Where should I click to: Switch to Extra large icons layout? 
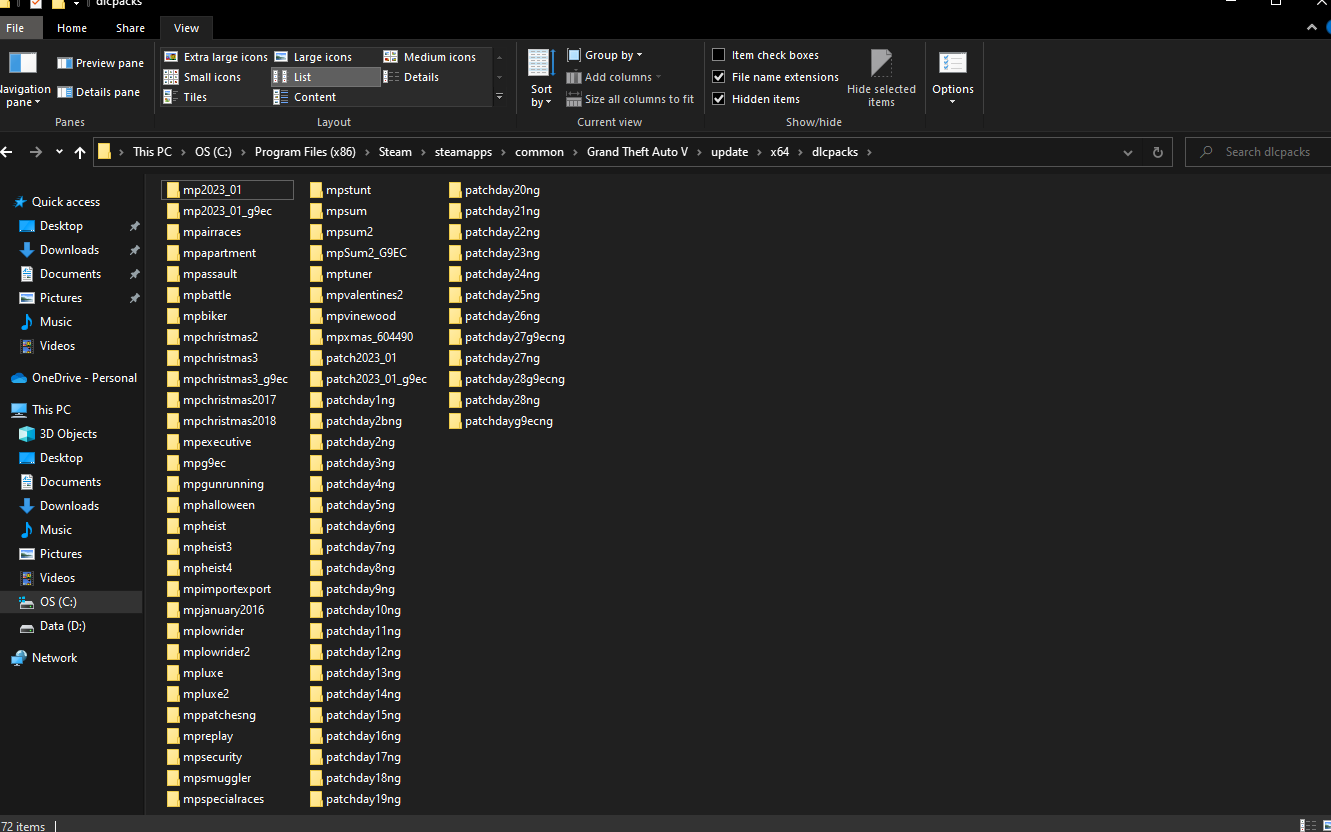216,57
